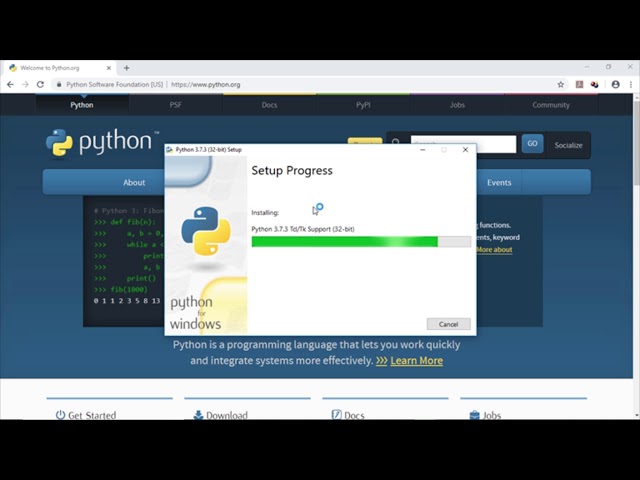This screenshot has height=480, width=640.
Task: Click the Setup Progress heading text
Action: [292, 171]
